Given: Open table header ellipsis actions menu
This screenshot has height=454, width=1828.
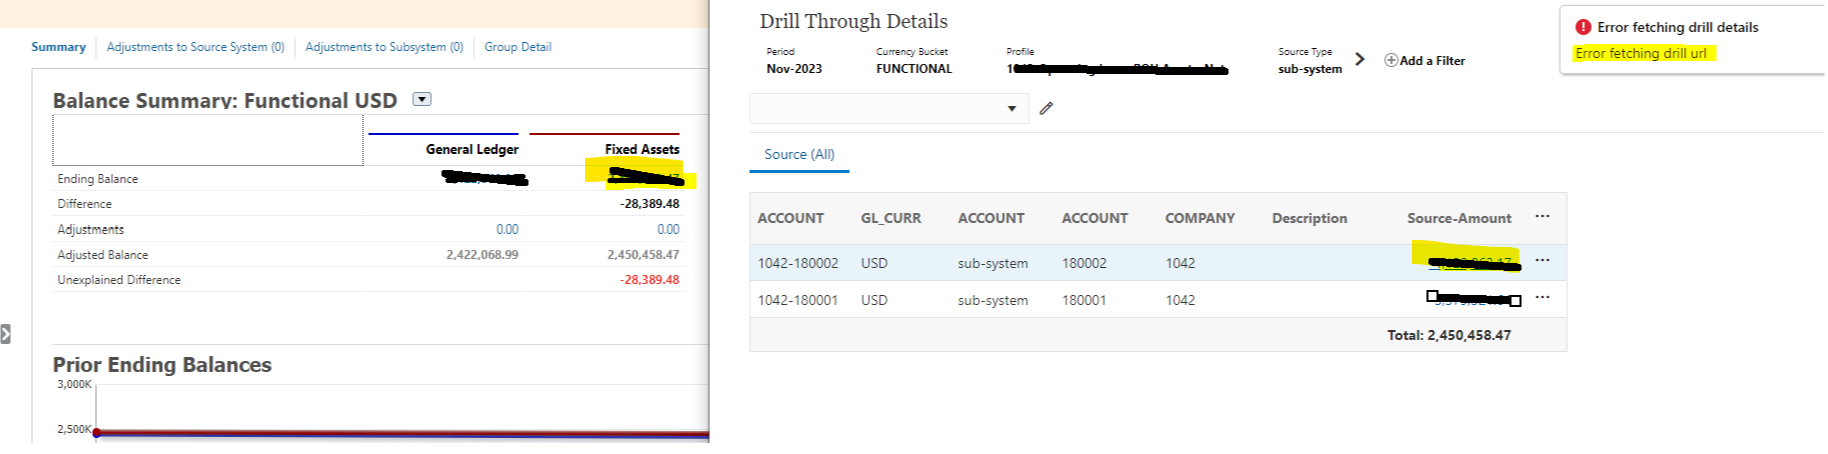Looking at the screenshot, I should (x=1542, y=216).
